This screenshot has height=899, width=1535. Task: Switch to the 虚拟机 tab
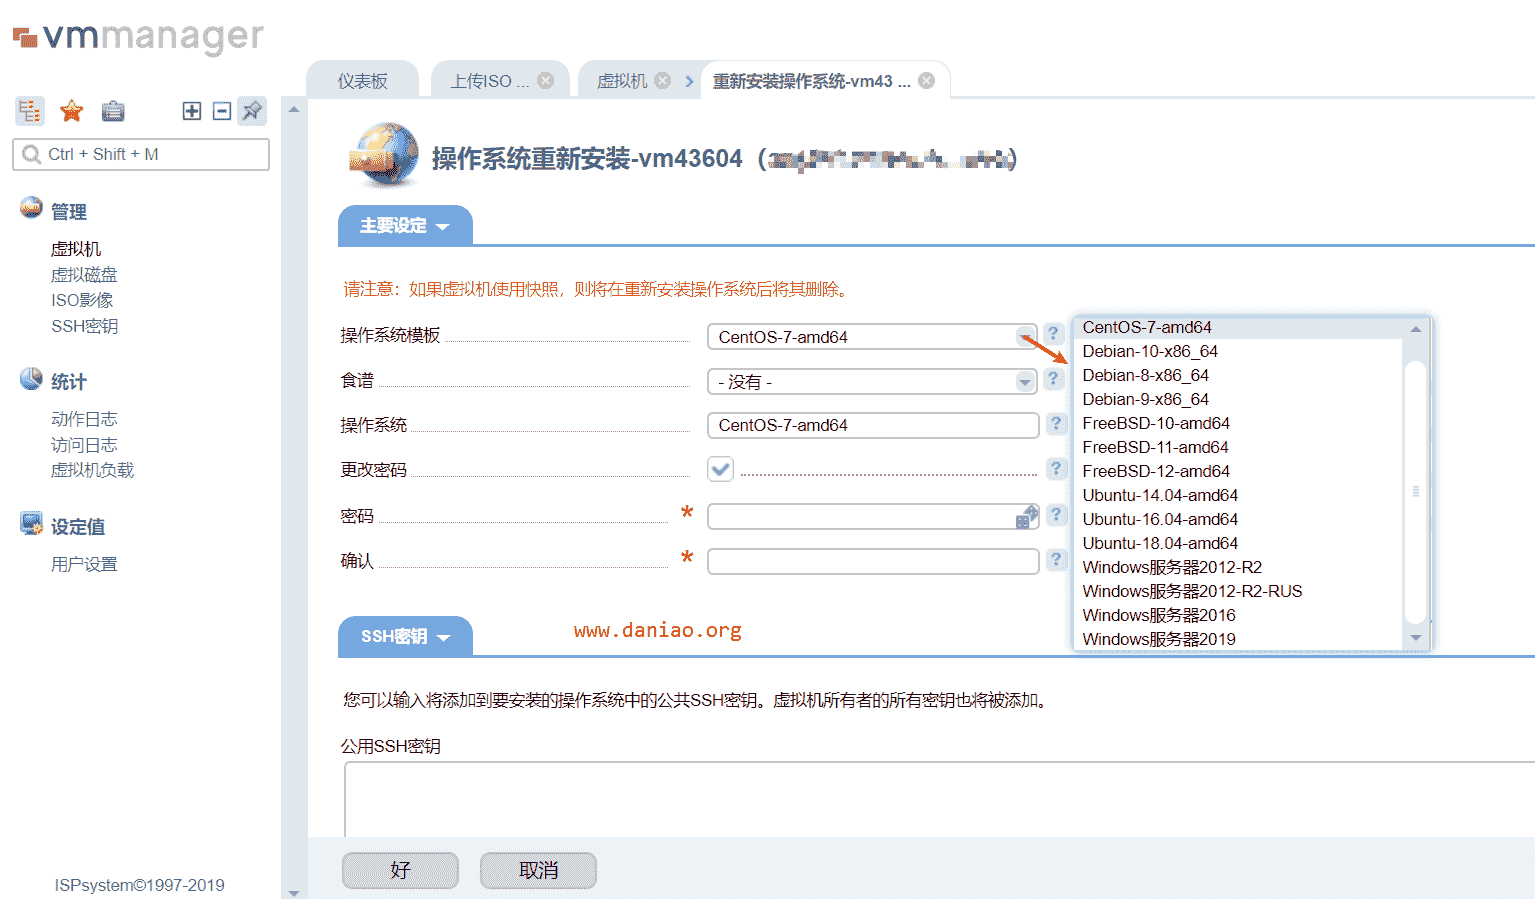pyautogui.click(x=621, y=81)
